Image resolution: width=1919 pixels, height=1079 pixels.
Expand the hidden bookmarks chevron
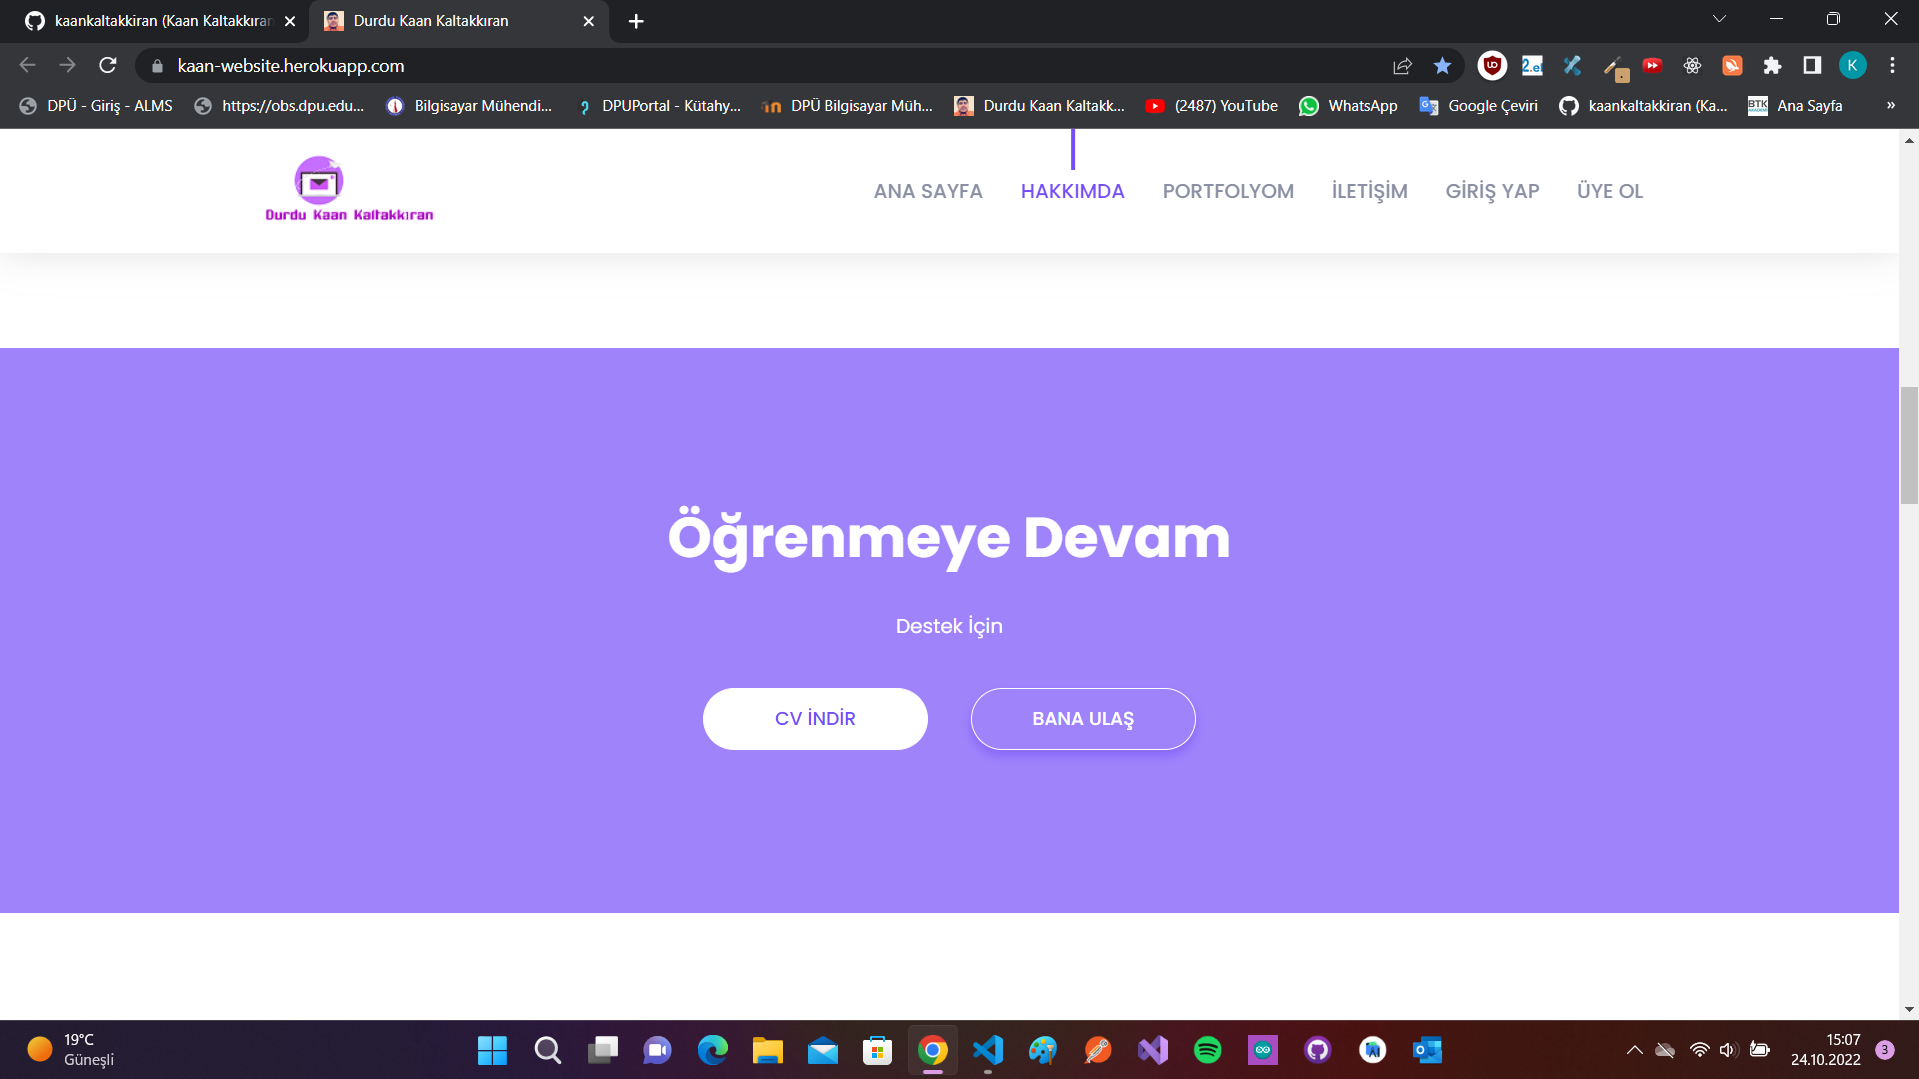(x=1890, y=105)
